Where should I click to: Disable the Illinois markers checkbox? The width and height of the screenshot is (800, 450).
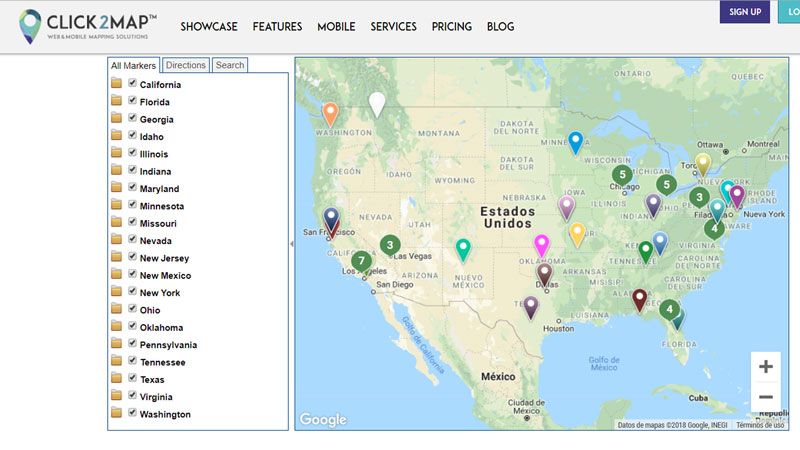point(133,152)
